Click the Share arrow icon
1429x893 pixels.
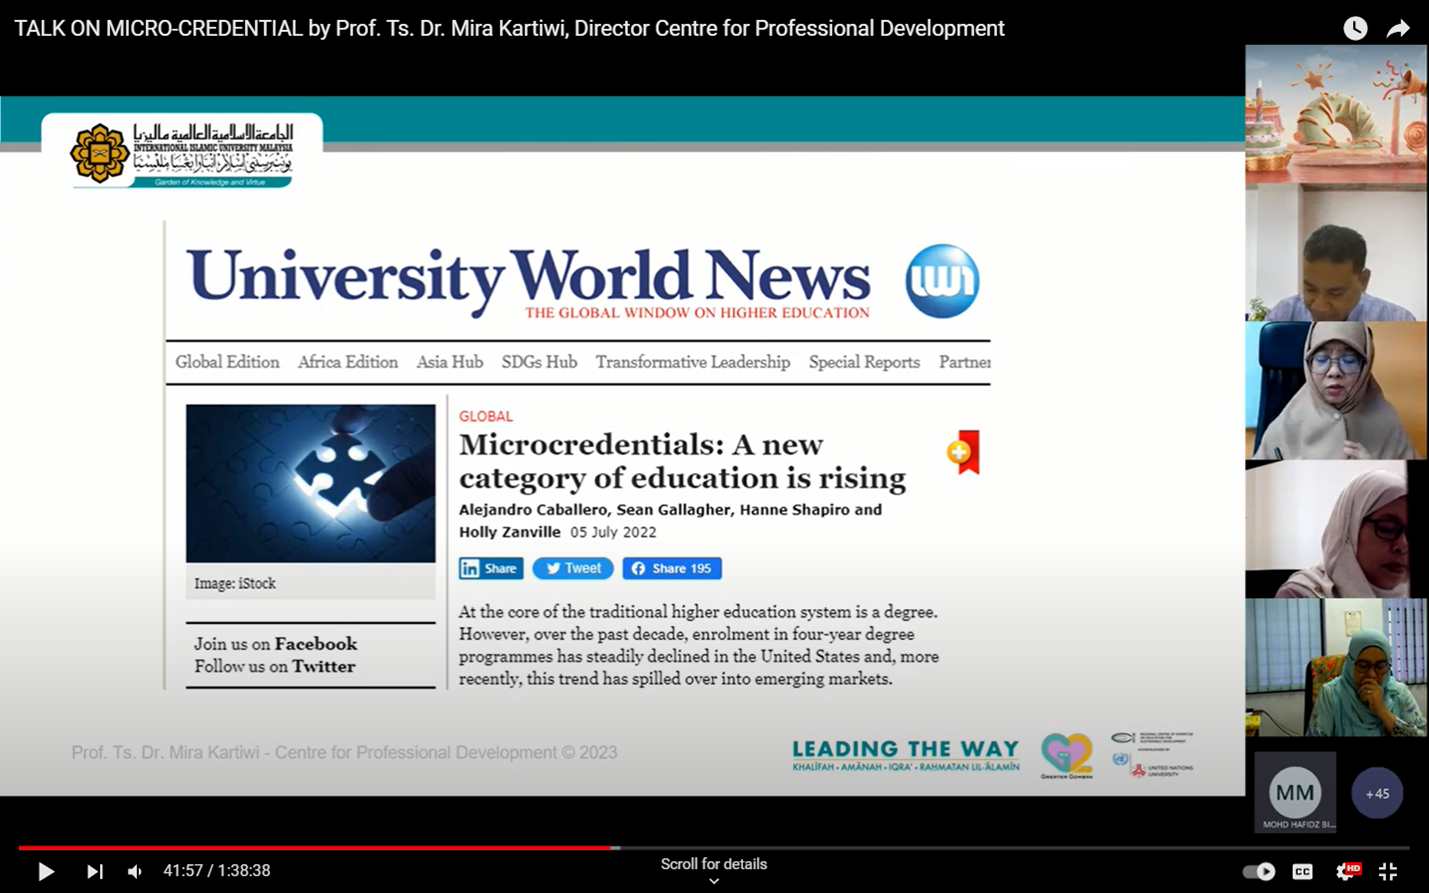[1398, 28]
